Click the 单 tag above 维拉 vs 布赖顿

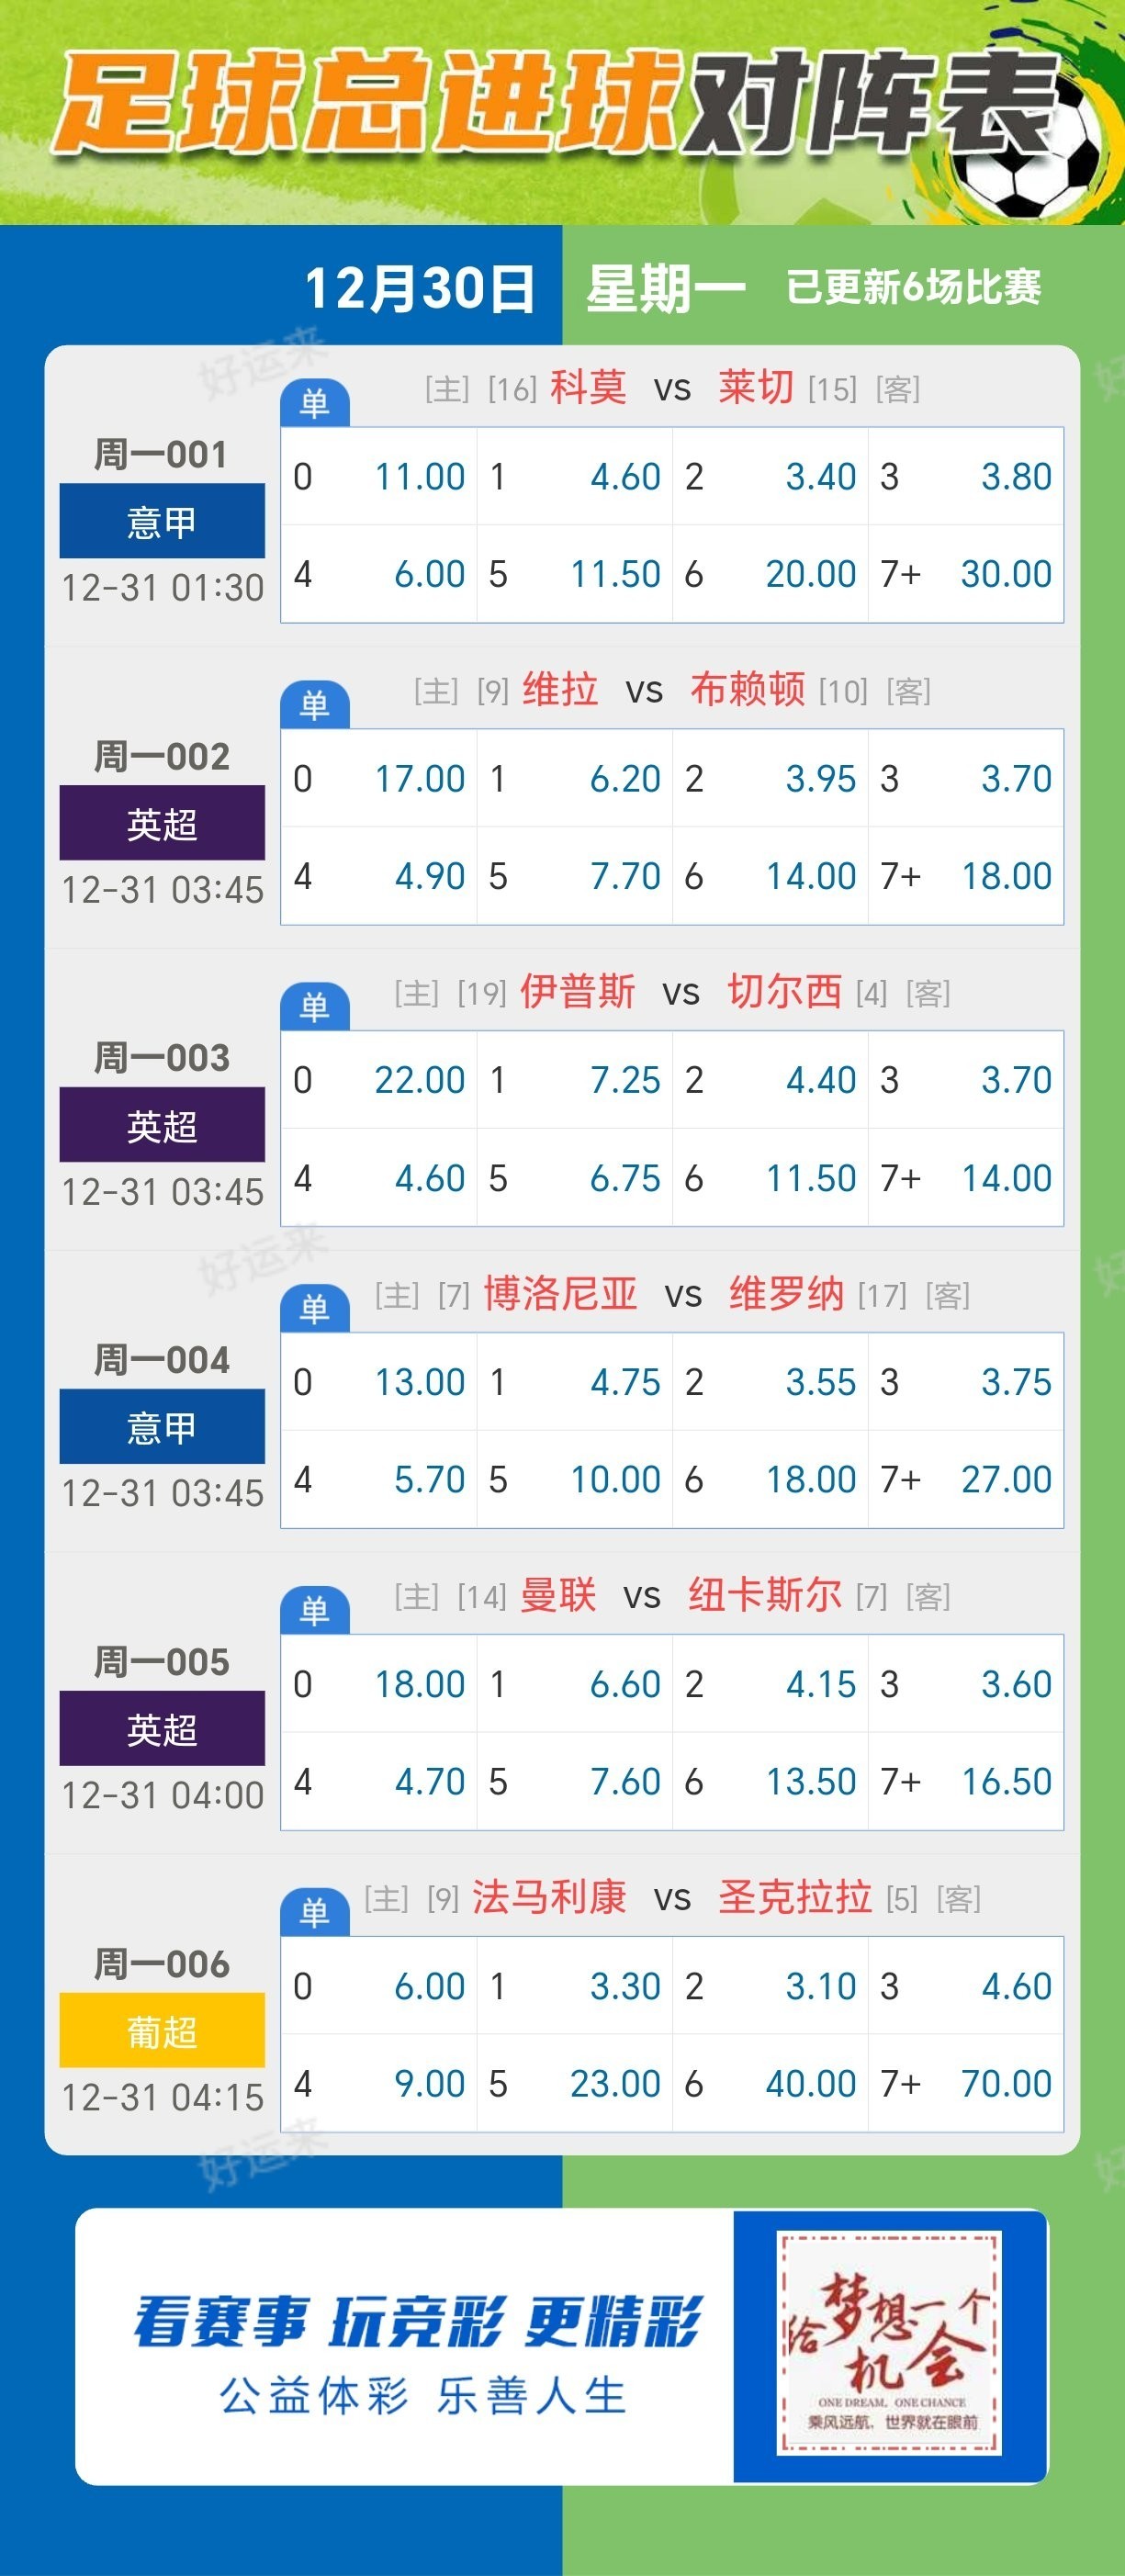point(314,705)
